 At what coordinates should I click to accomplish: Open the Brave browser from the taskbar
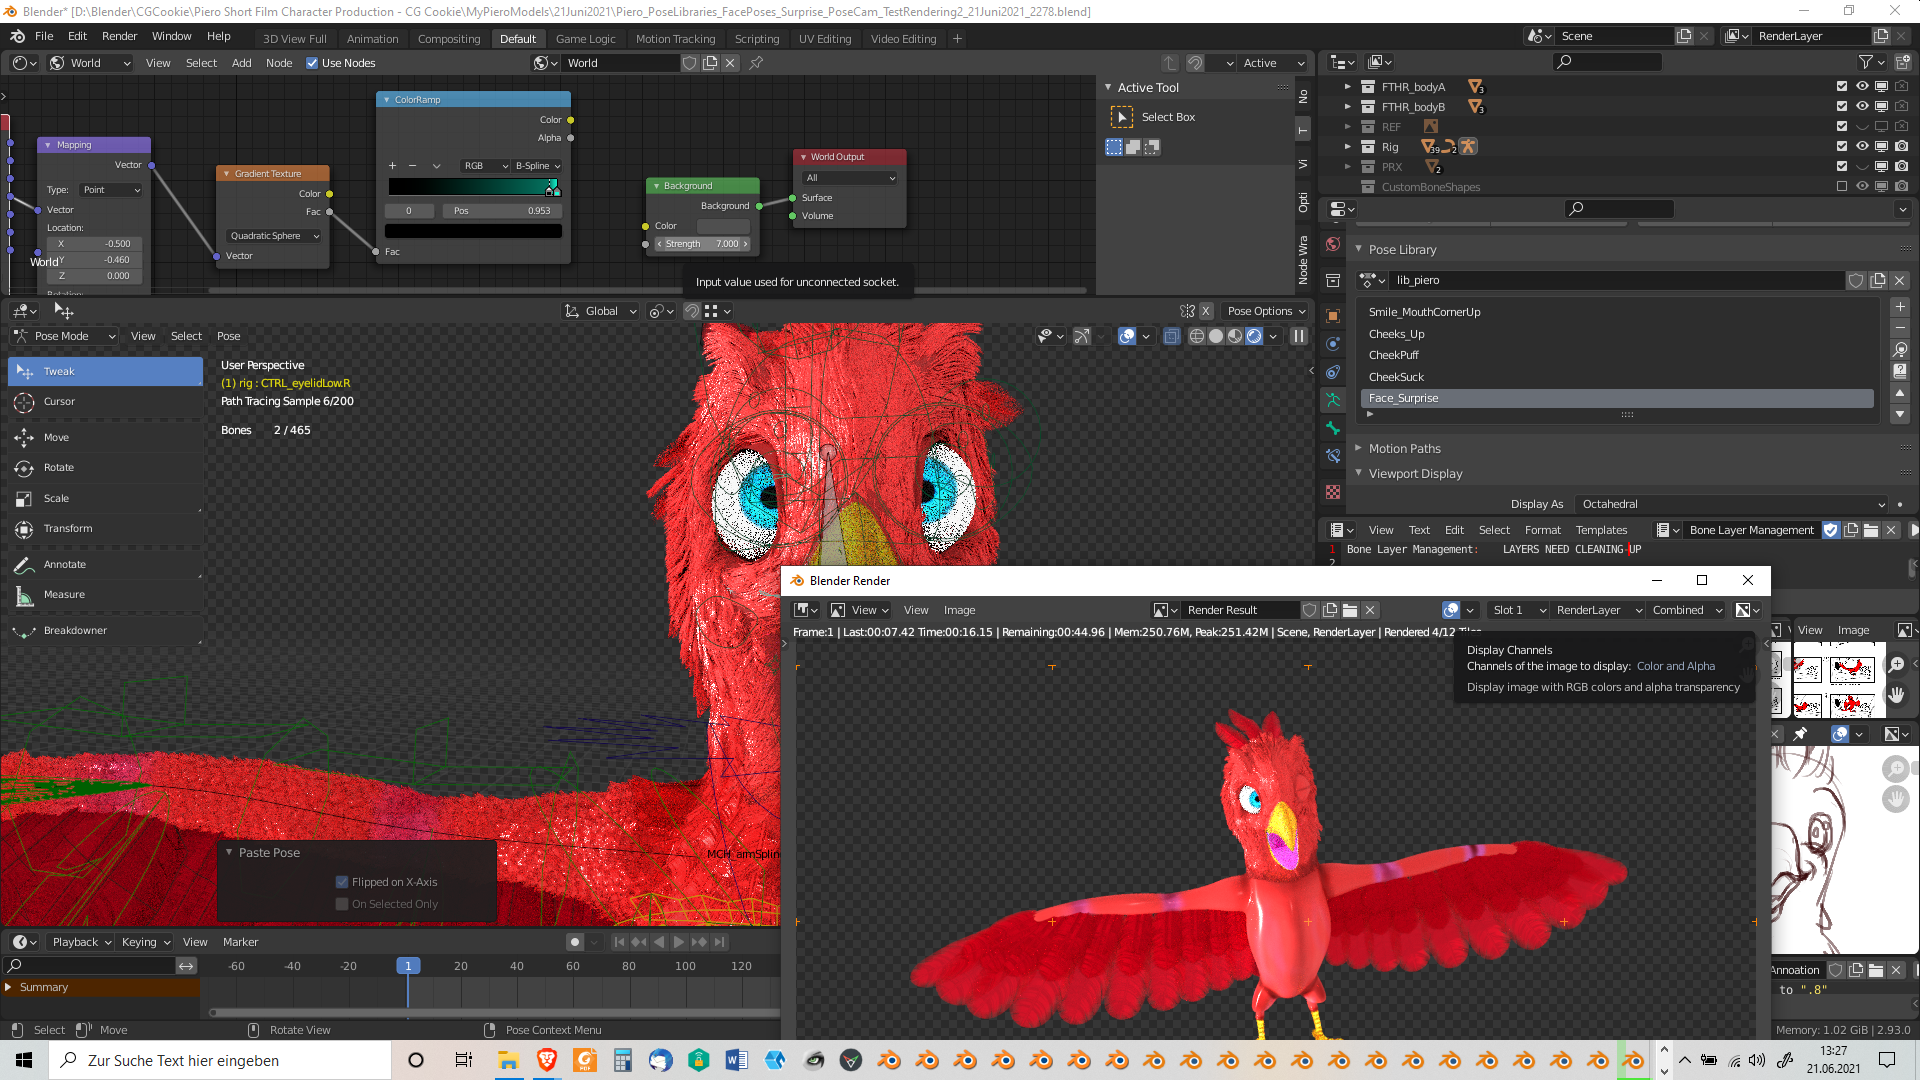click(x=546, y=1060)
